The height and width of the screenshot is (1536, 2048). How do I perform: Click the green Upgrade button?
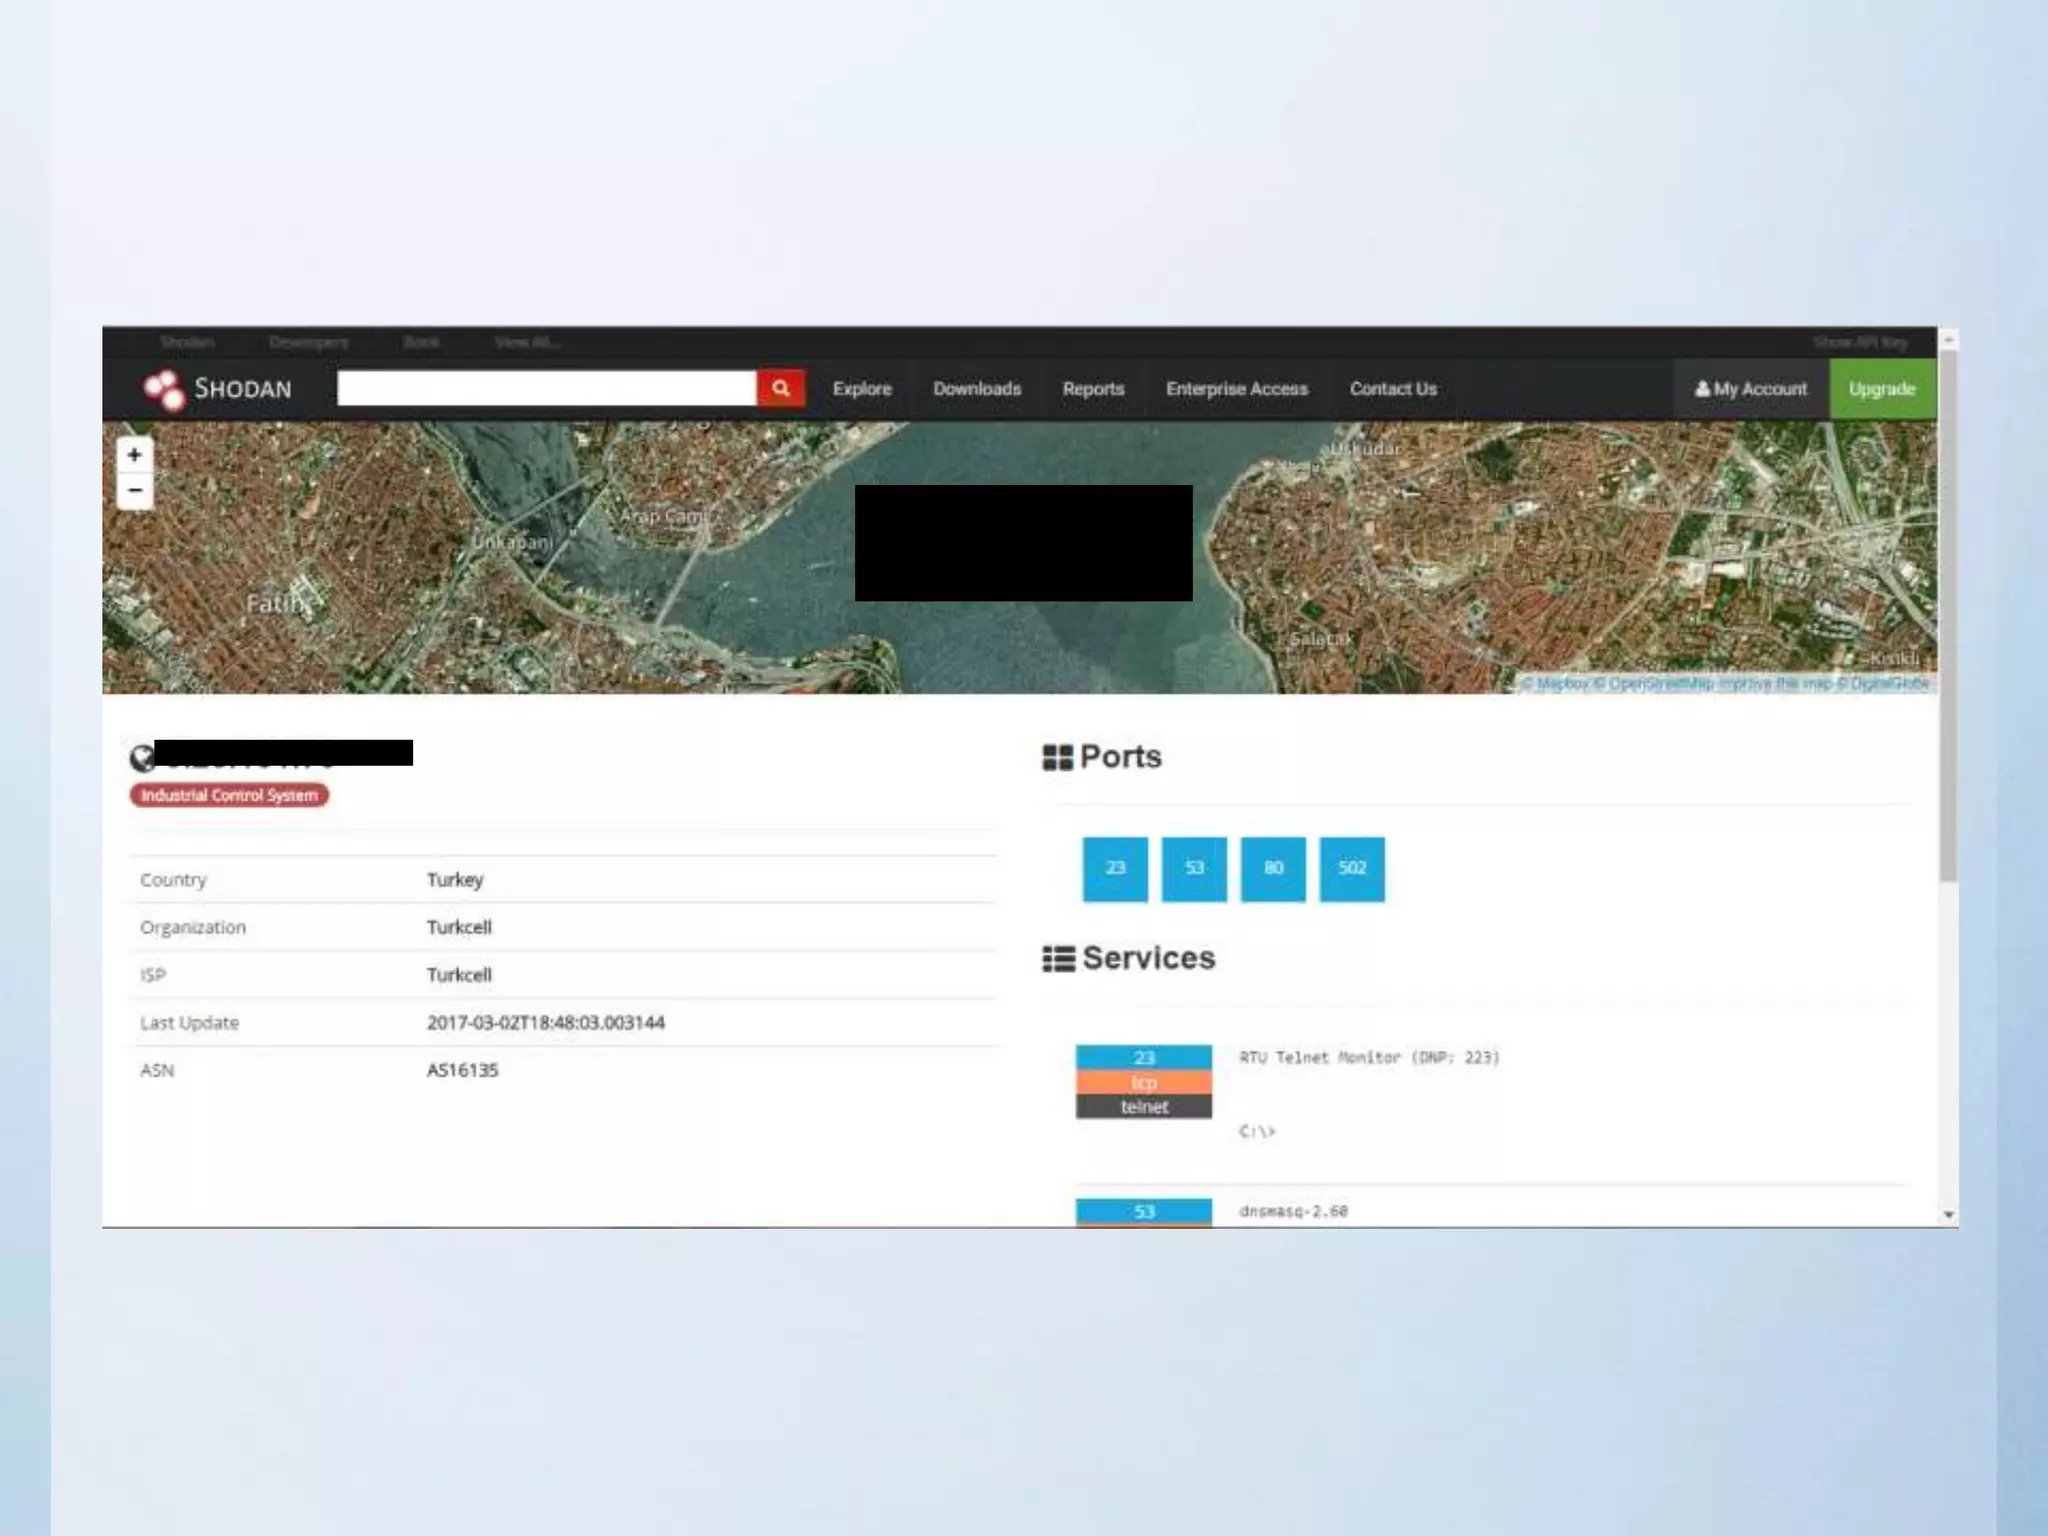(1881, 389)
